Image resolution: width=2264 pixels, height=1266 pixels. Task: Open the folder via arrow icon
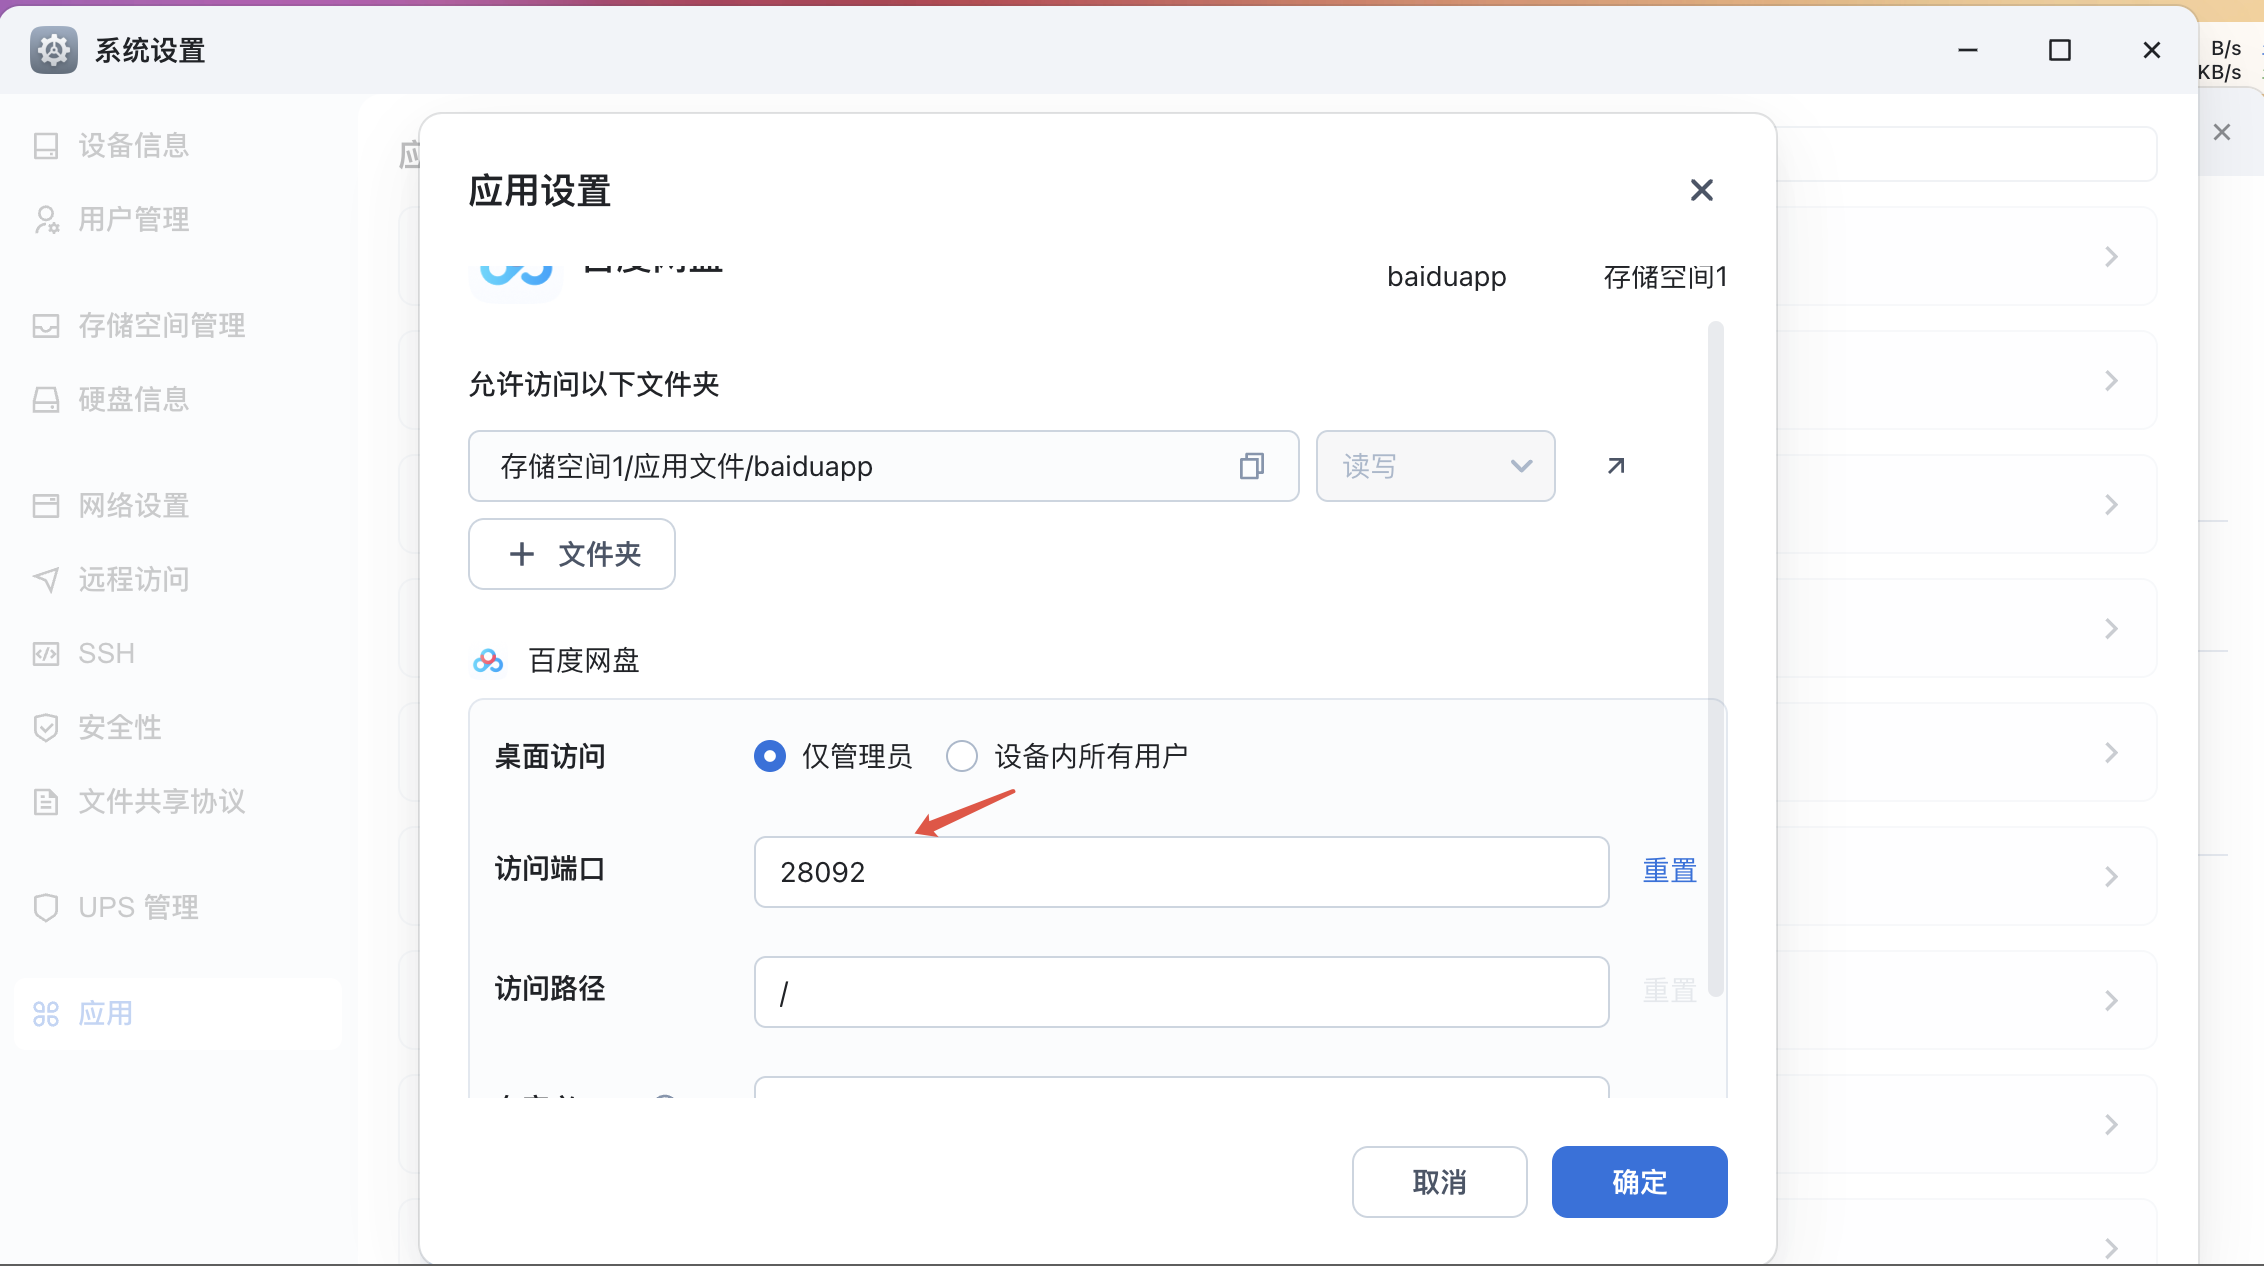click(x=1616, y=466)
